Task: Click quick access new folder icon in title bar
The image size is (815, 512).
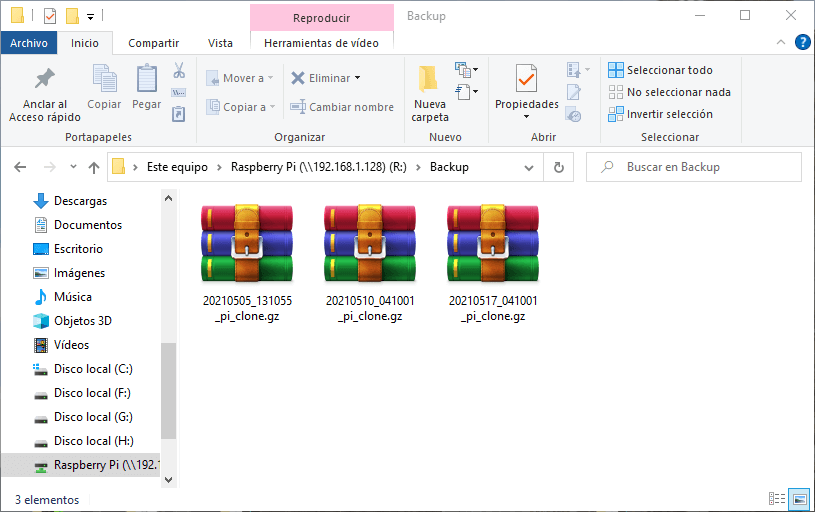Action: pos(72,16)
